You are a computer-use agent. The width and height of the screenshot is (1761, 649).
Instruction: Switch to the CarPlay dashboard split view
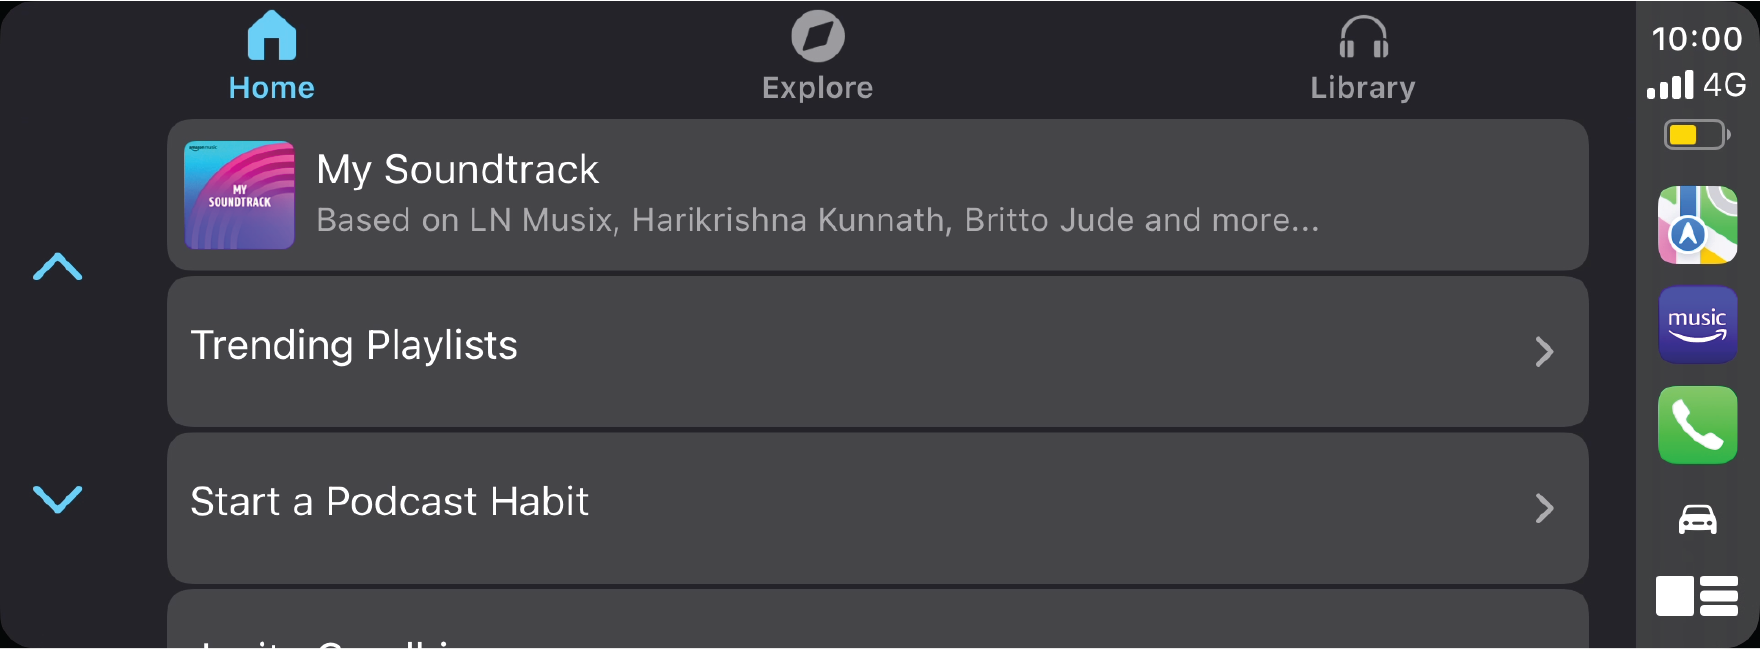pyautogui.click(x=1697, y=596)
